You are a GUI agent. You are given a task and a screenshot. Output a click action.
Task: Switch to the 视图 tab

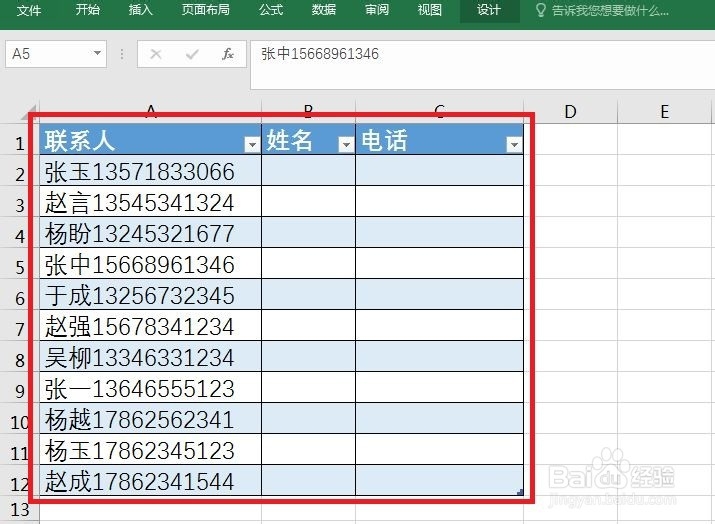coord(430,10)
